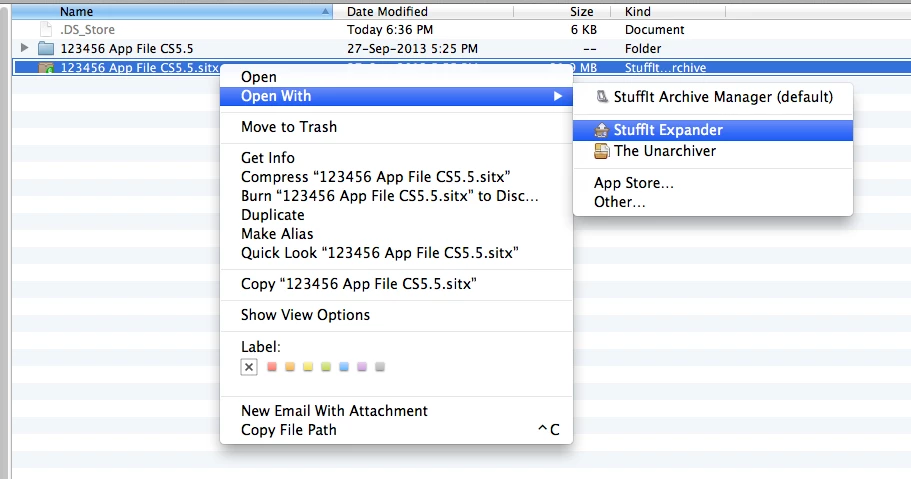
Task: Choose Open from the context menu
Action: click(x=396, y=77)
